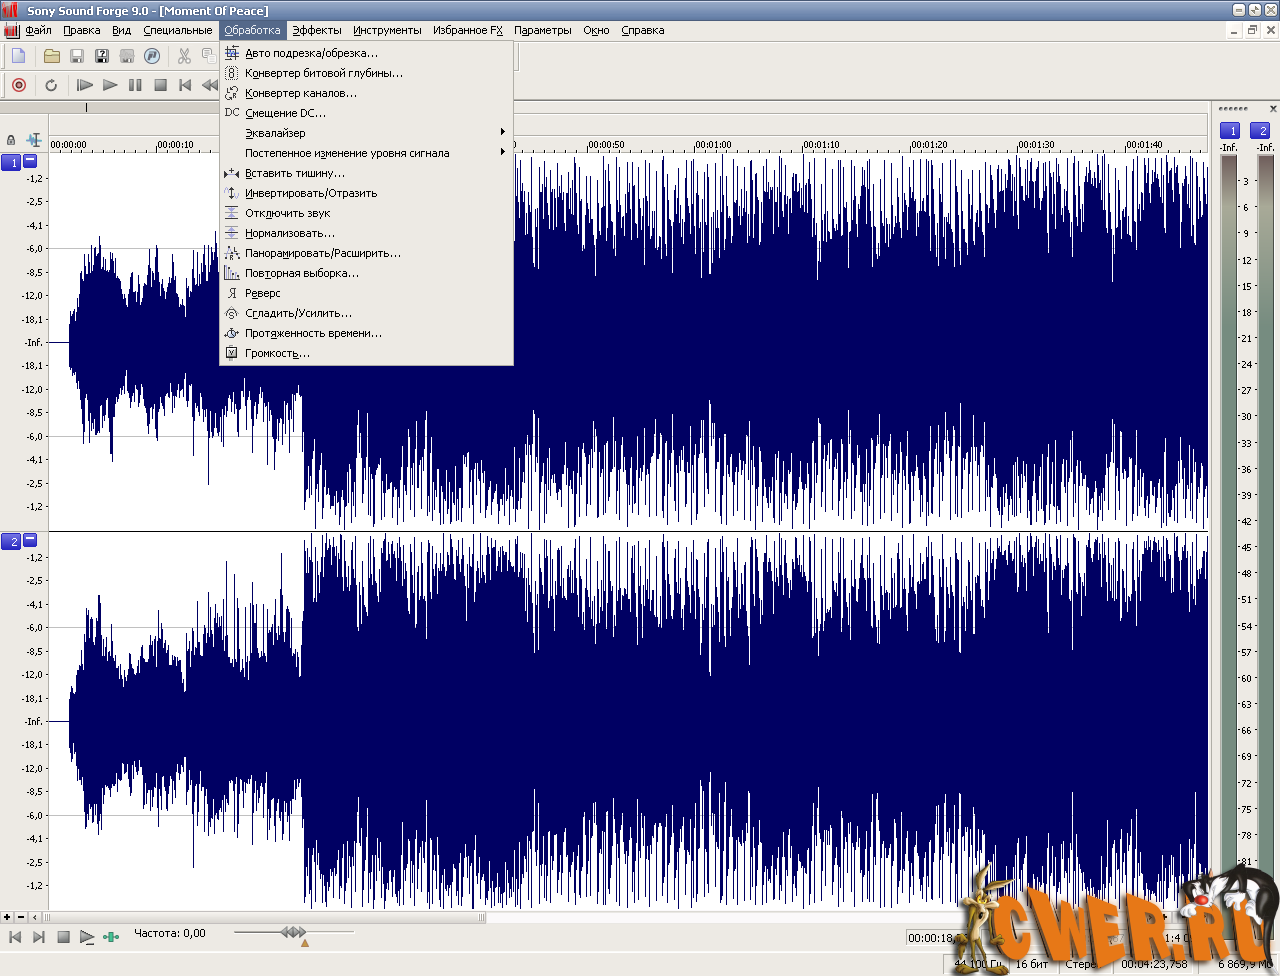Save the file with the floppy disk icon
This screenshot has height=976, width=1280.
click(77, 56)
